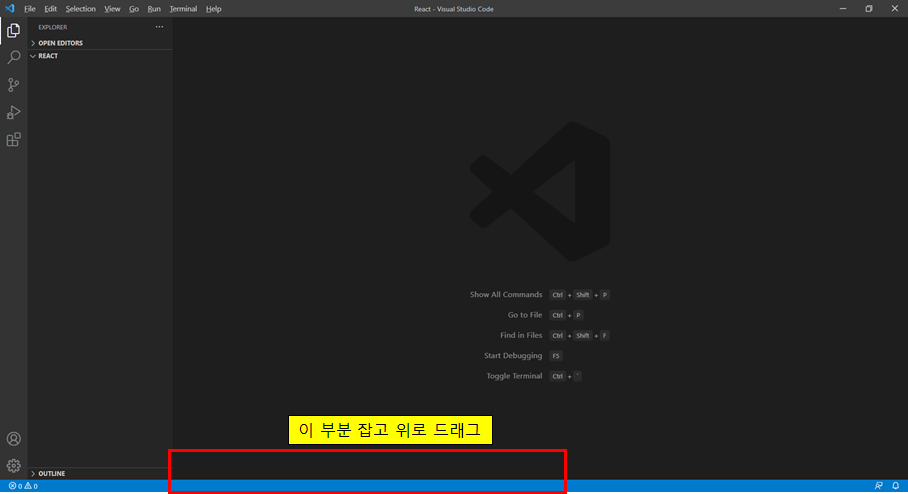
Task: Open the Edit menu
Action: click(50, 9)
